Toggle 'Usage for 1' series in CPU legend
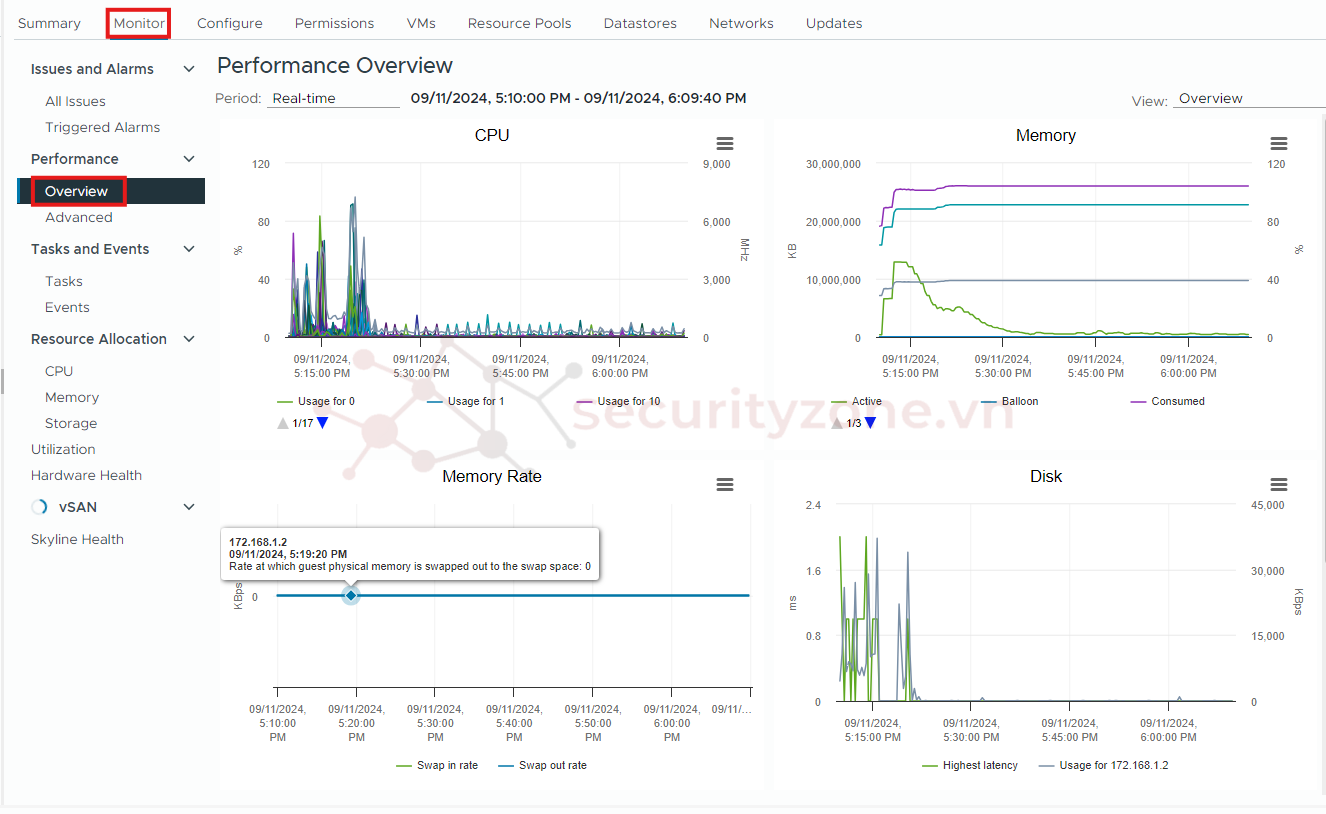The height and width of the screenshot is (814, 1326). (x=466, y=401)
